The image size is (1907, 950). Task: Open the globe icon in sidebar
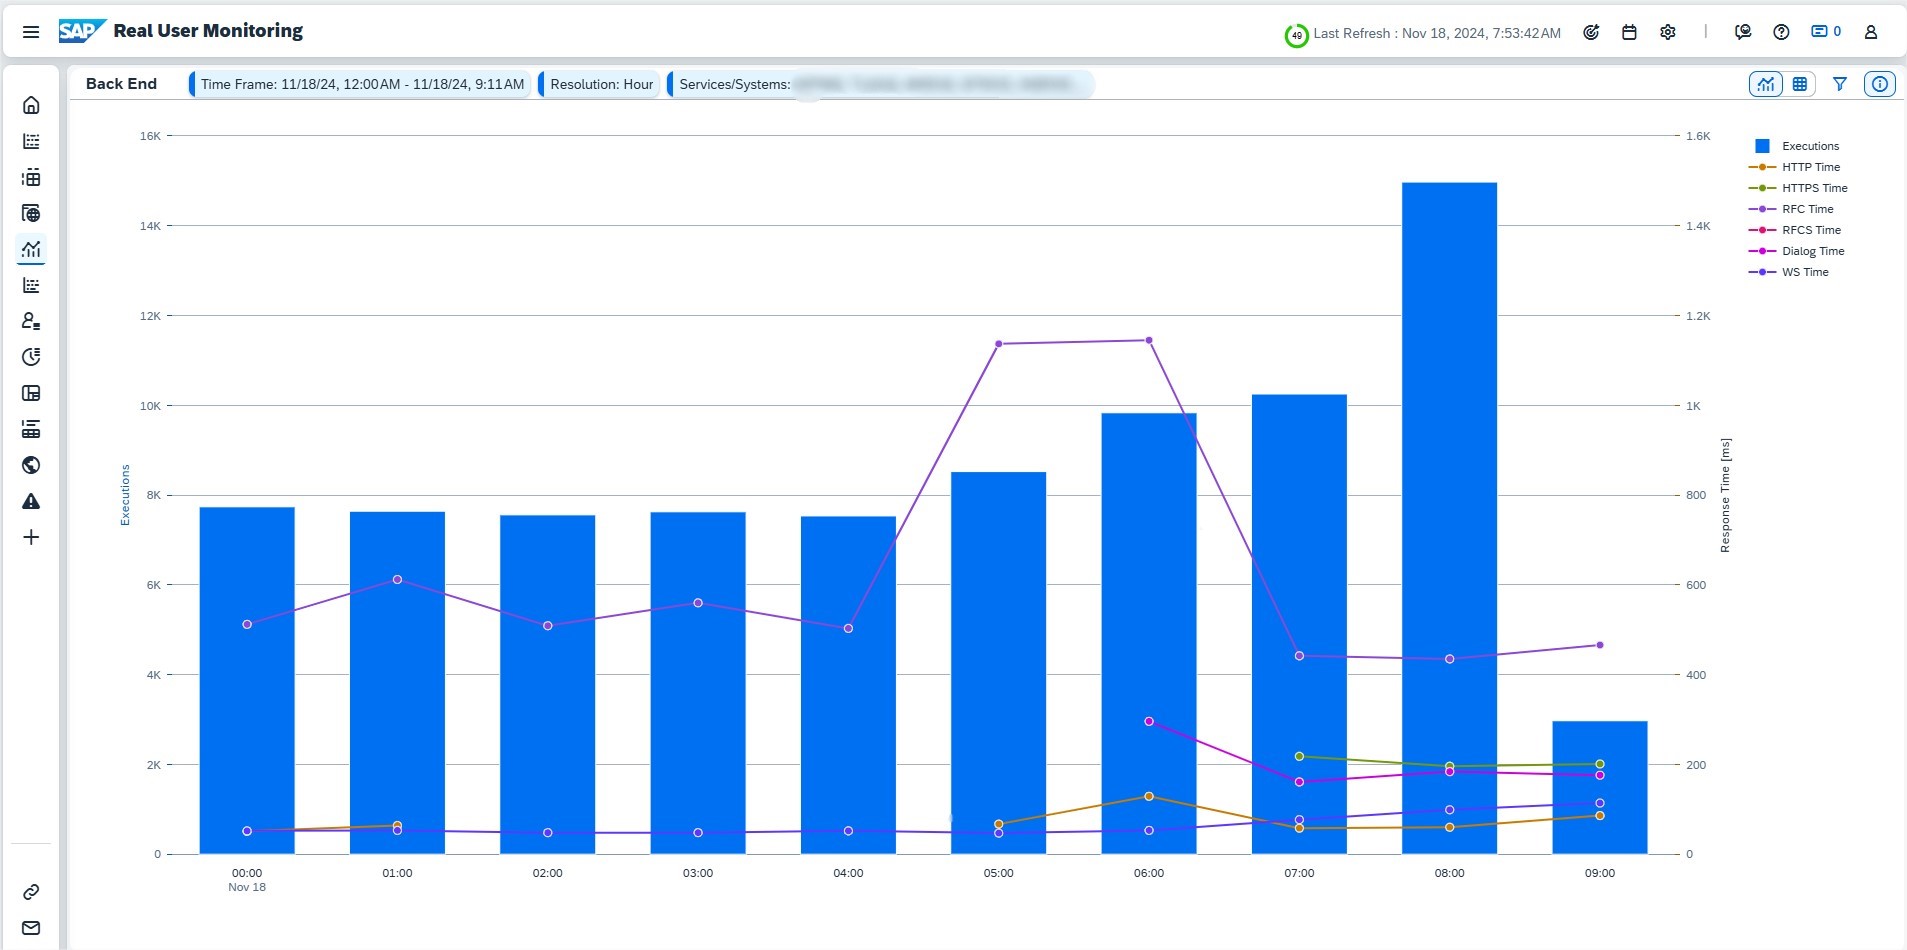(x=31, y=465)
